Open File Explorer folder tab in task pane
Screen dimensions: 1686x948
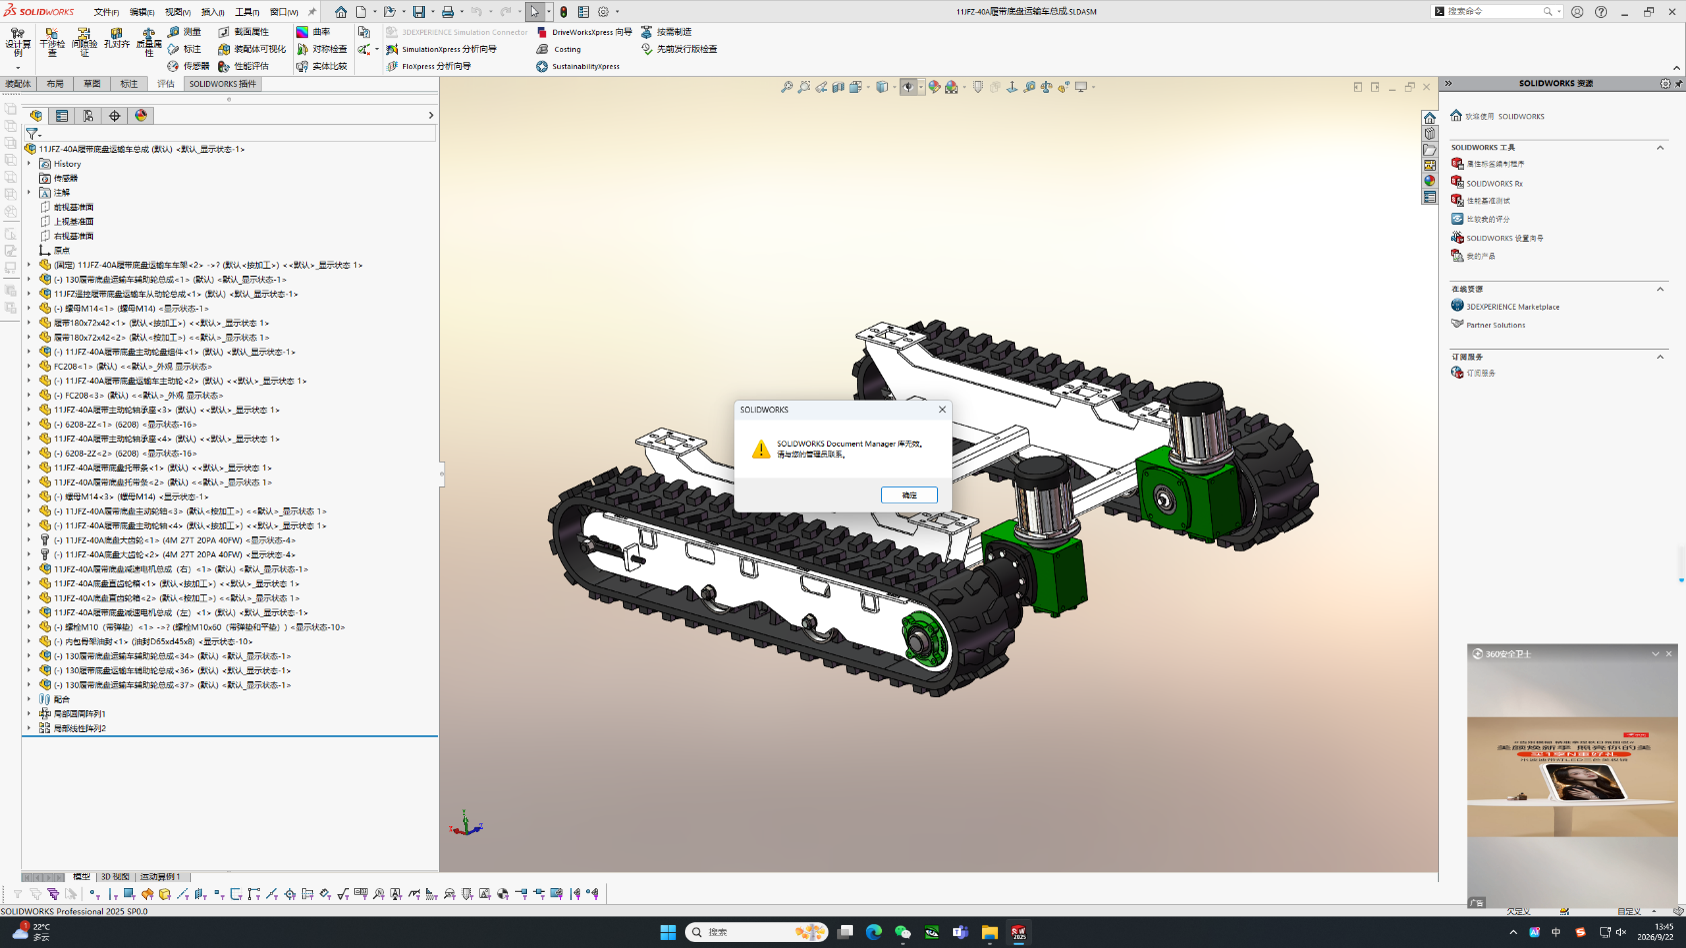tap(1430, 150)
